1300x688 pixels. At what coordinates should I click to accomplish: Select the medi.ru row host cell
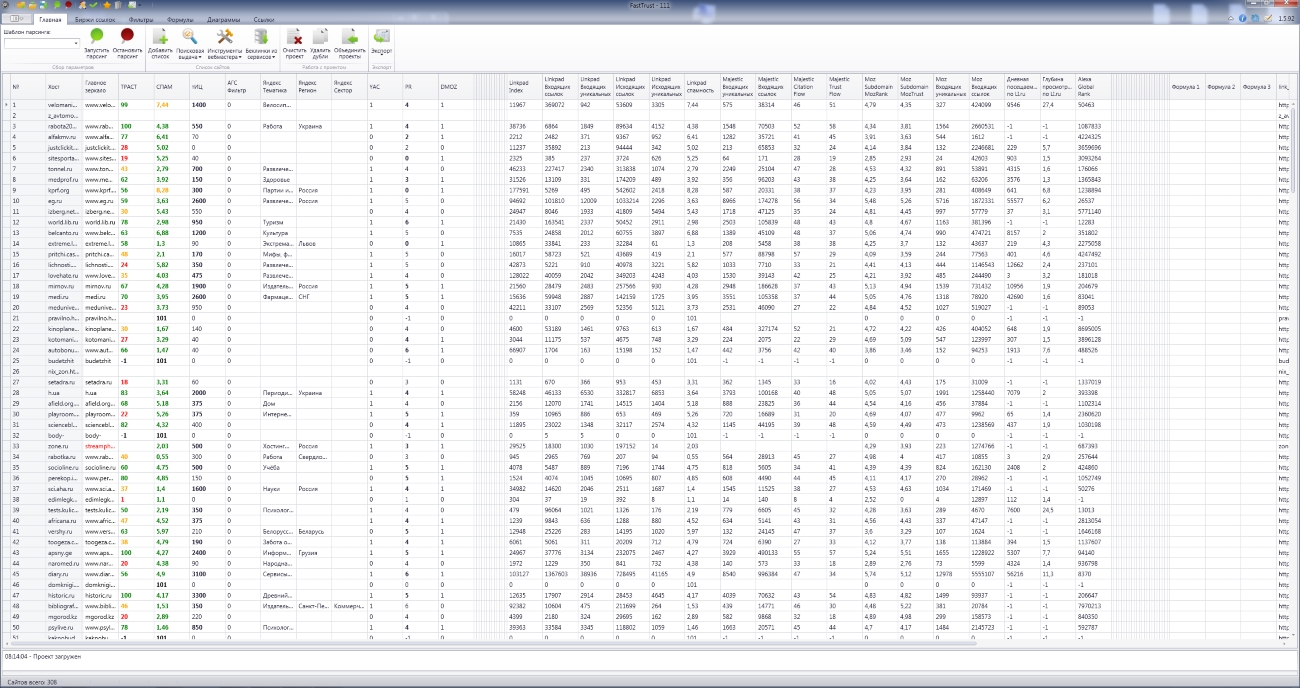64,297
